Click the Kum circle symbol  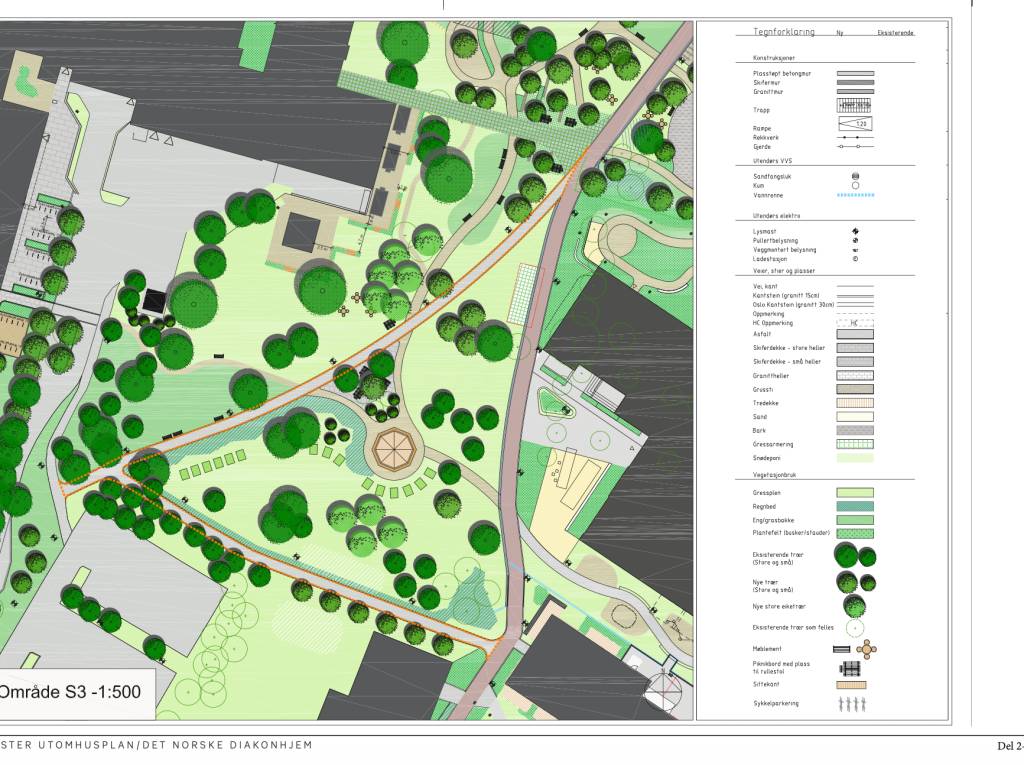(x=855, y=185)
